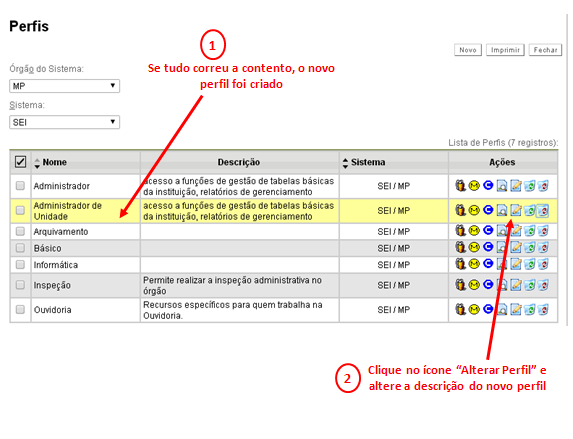Check the Arquivamento row checkbox
This screenshot has width=573, height=439.
pyautogui.click(x=20, y=231)
